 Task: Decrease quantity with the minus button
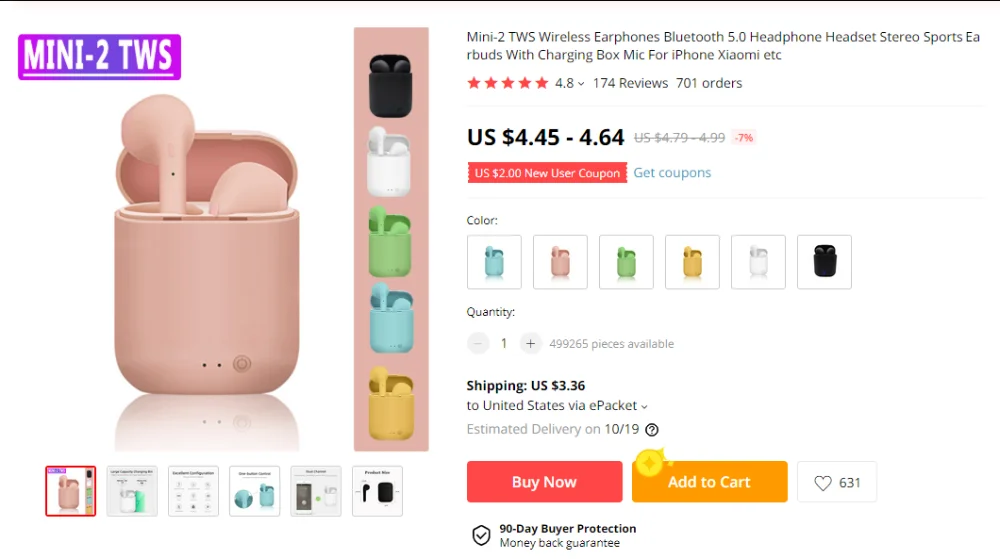478,344
